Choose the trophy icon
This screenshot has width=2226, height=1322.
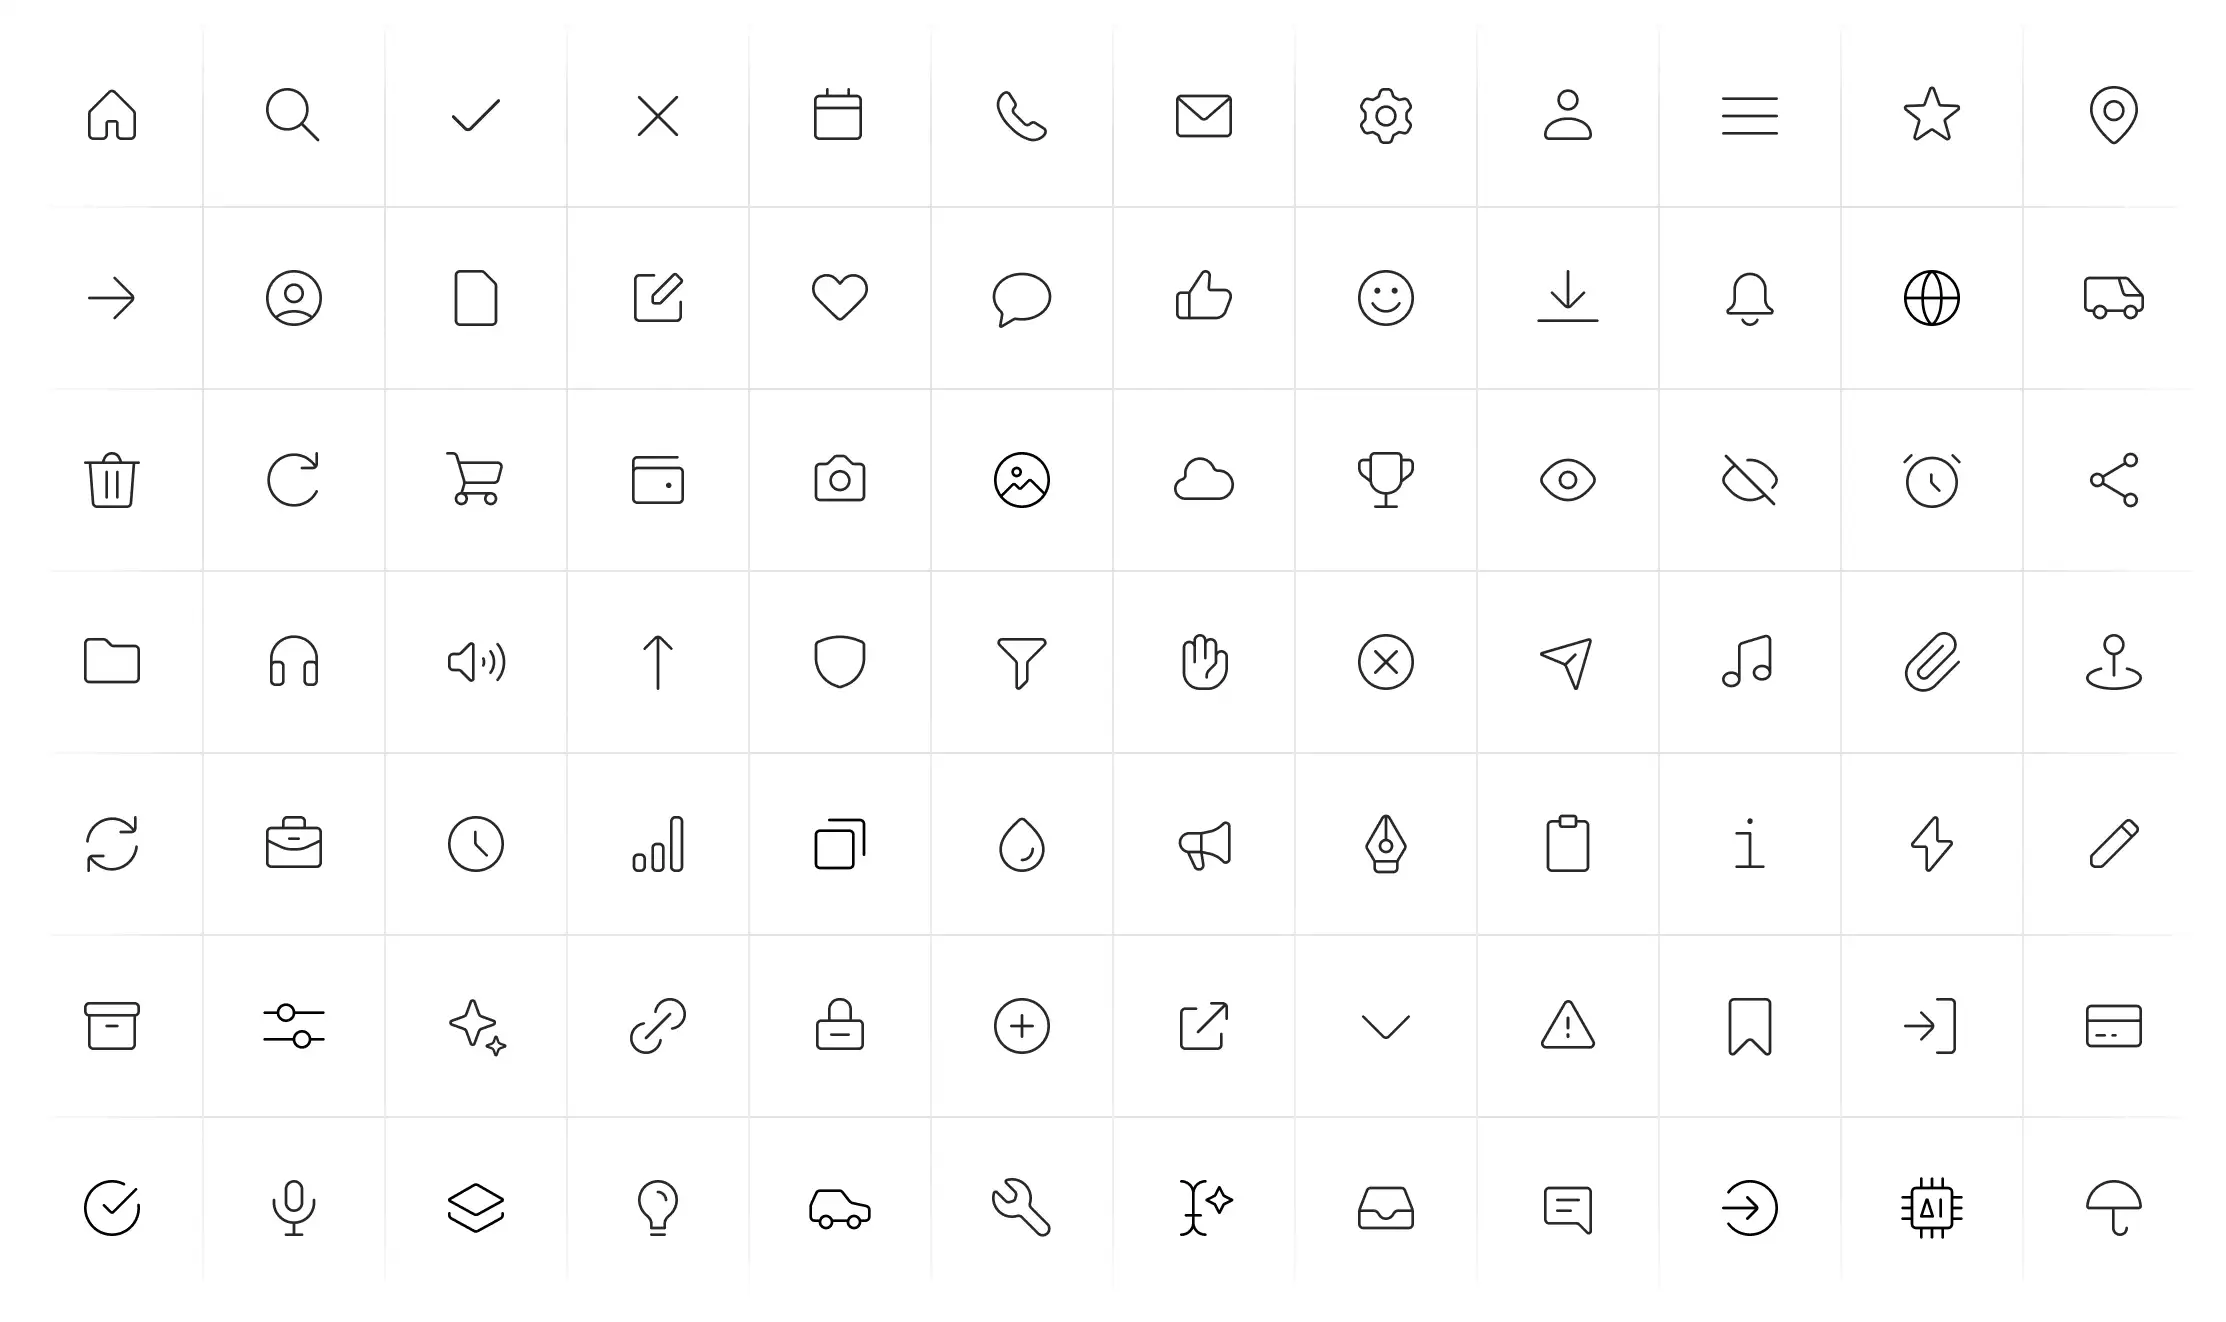point(1385,480)
